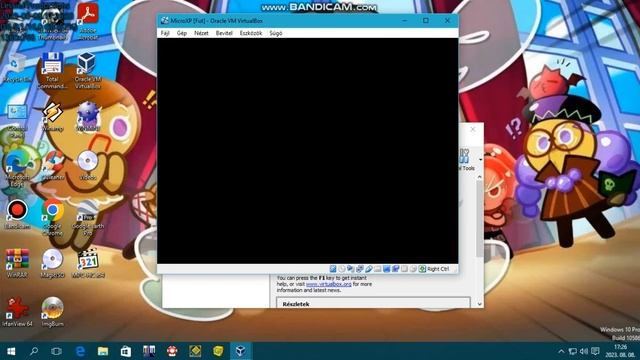Select the Control Panel desktop icon
Screen dimensions: 640x360
tap(17, 121)
